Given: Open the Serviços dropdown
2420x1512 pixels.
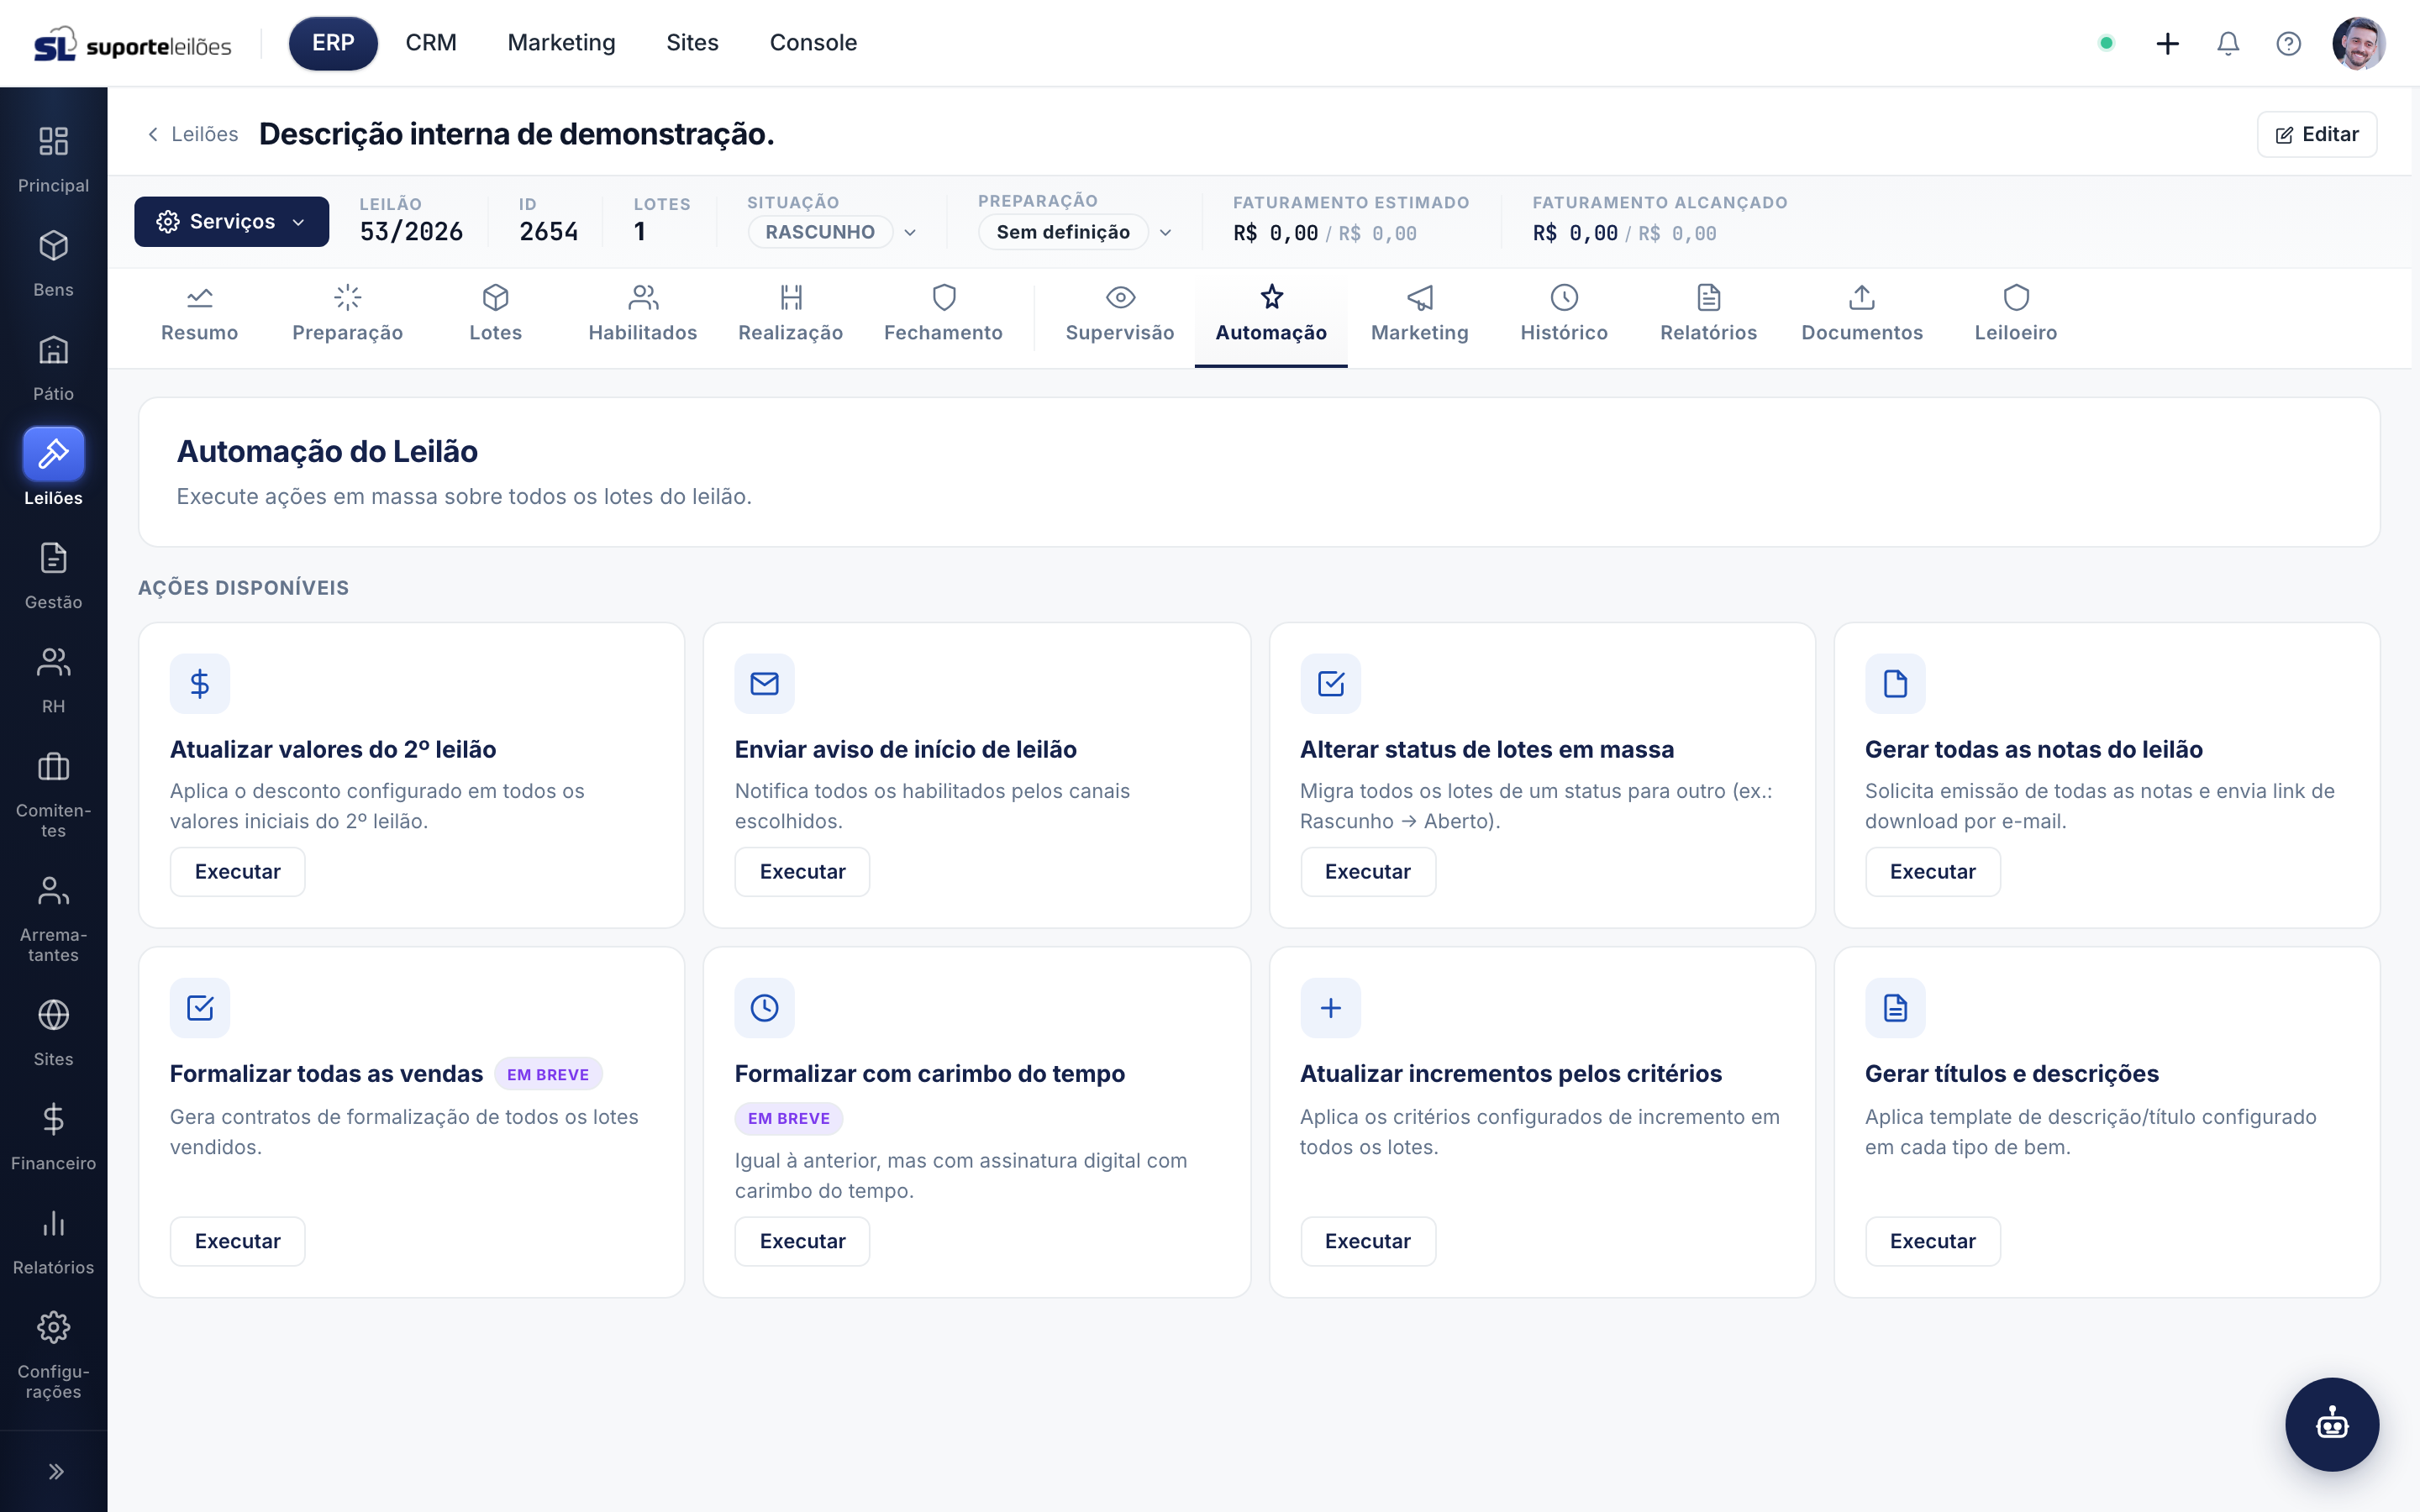Looking at the screenshot, I should click(232, 221).
